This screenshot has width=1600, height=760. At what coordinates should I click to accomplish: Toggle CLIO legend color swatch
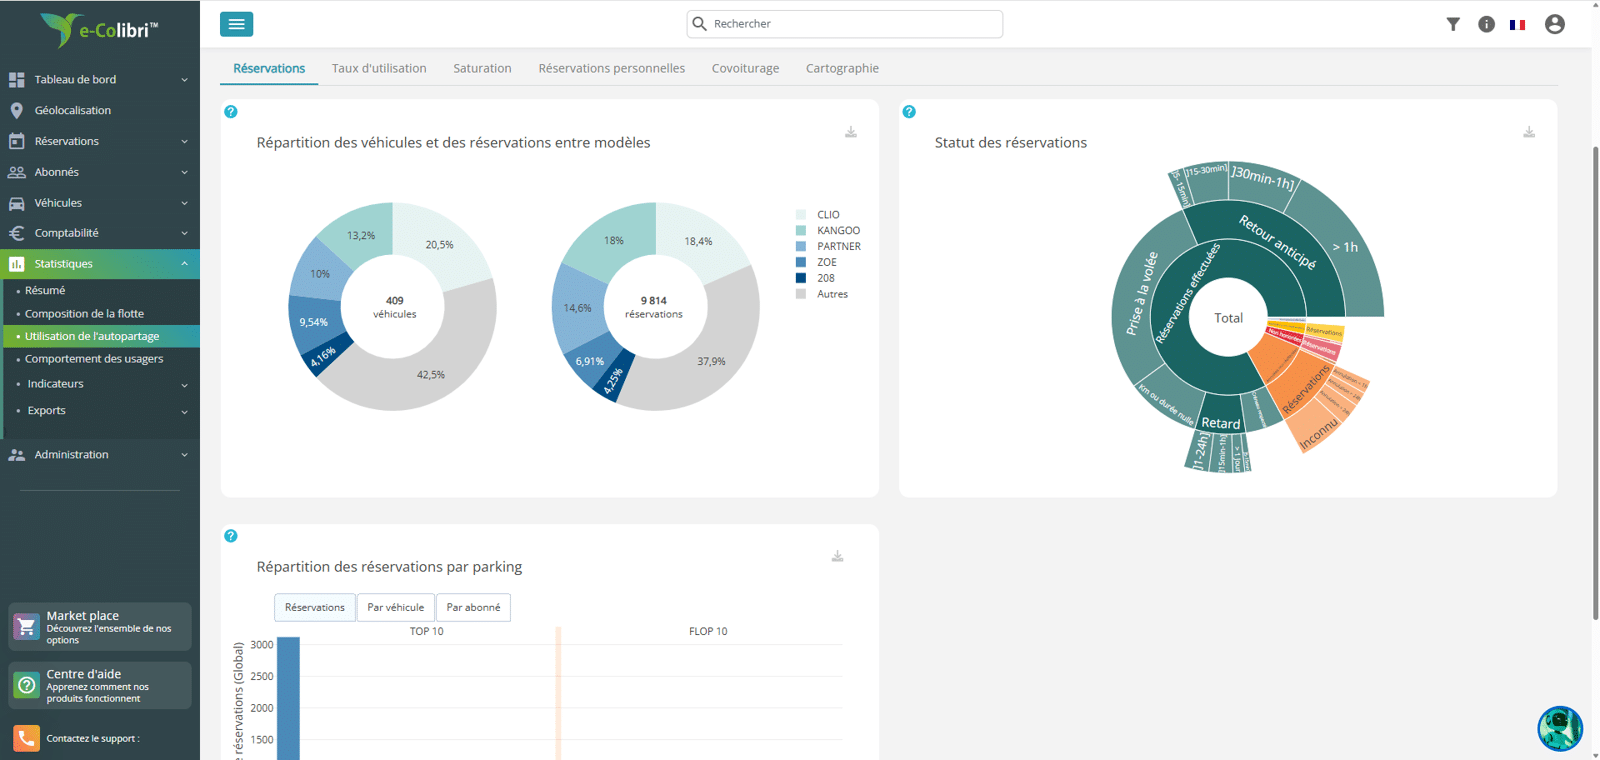pyautogui.click(x=801, y=215)
